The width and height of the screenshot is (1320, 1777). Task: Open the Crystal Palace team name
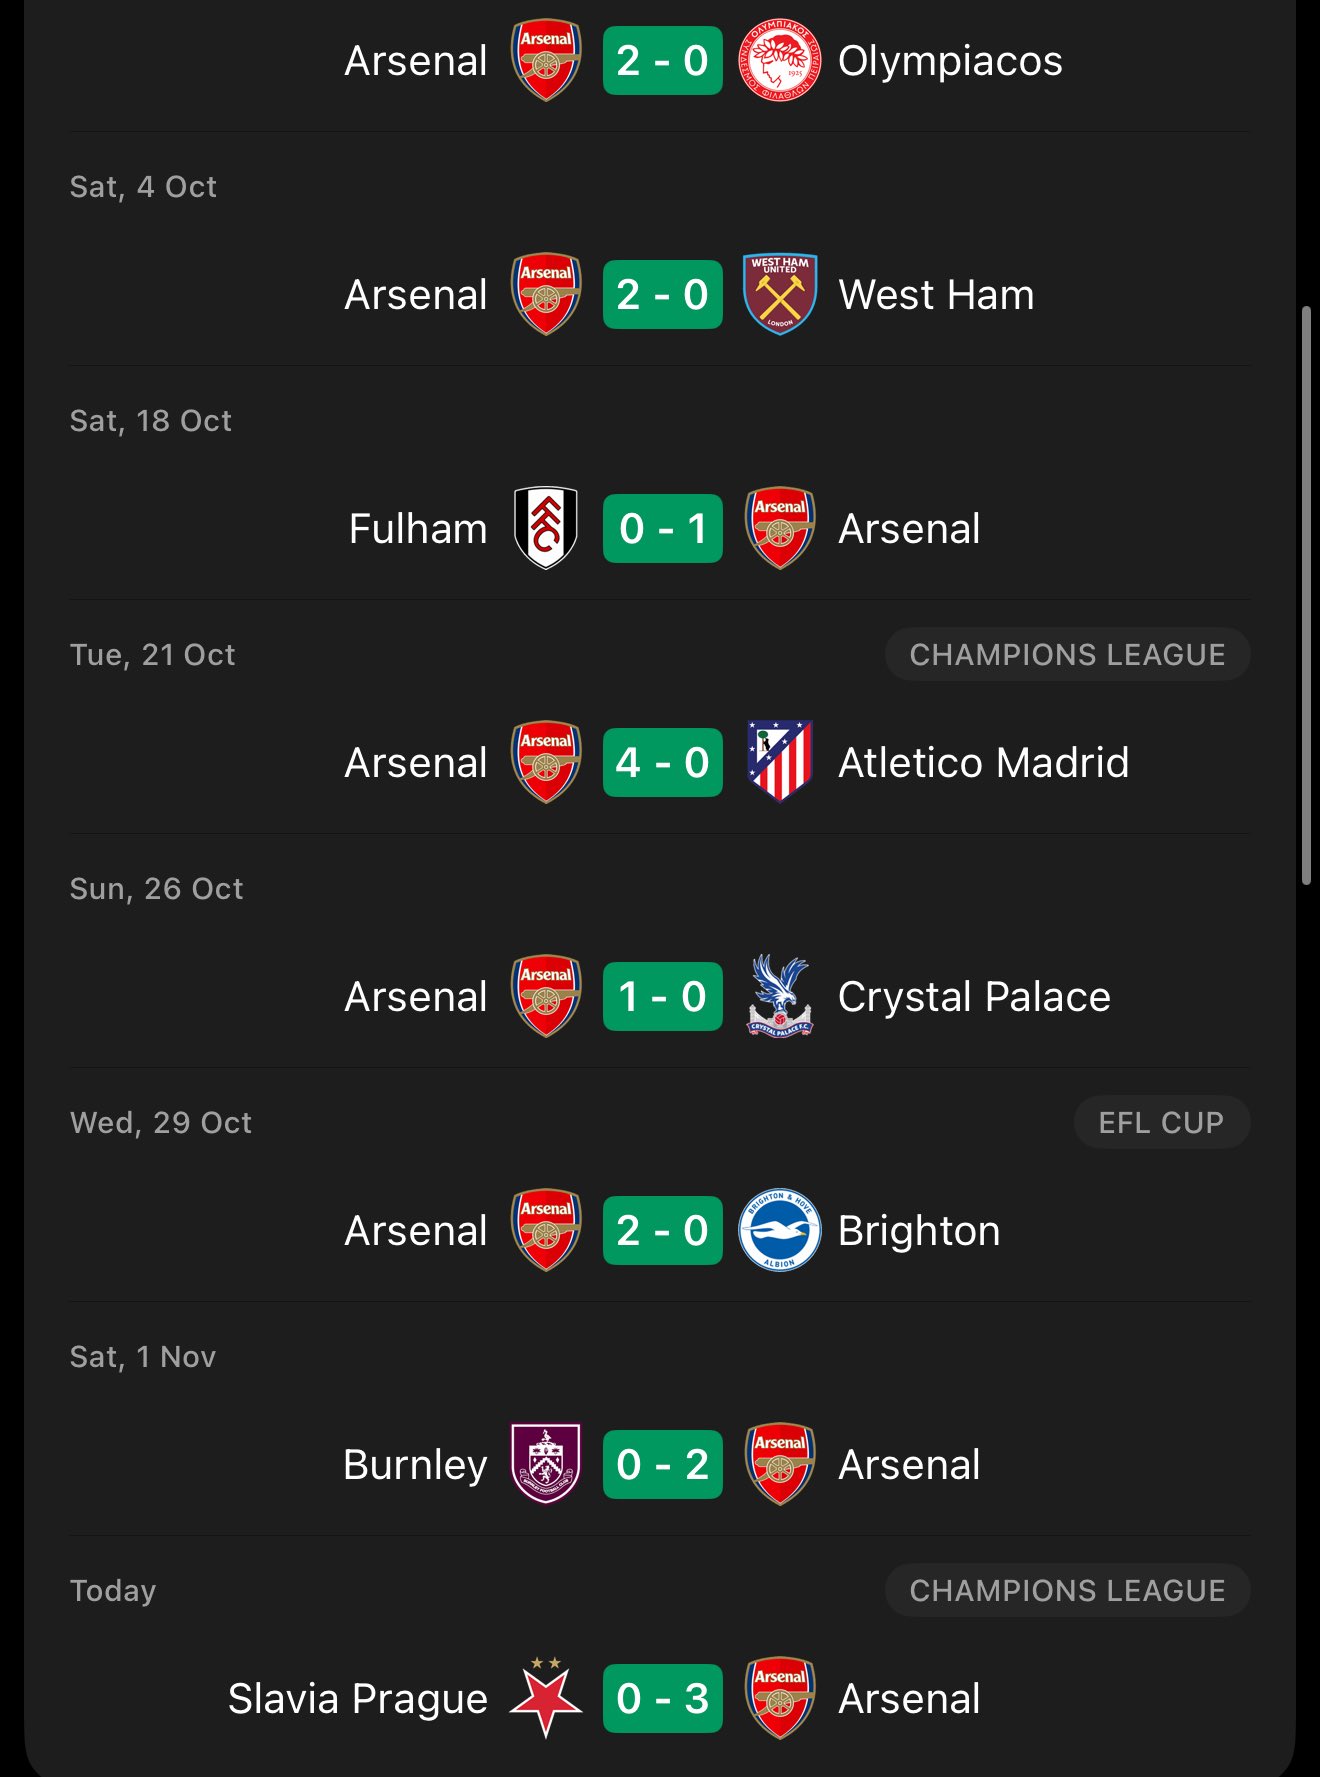click(974, 997)
